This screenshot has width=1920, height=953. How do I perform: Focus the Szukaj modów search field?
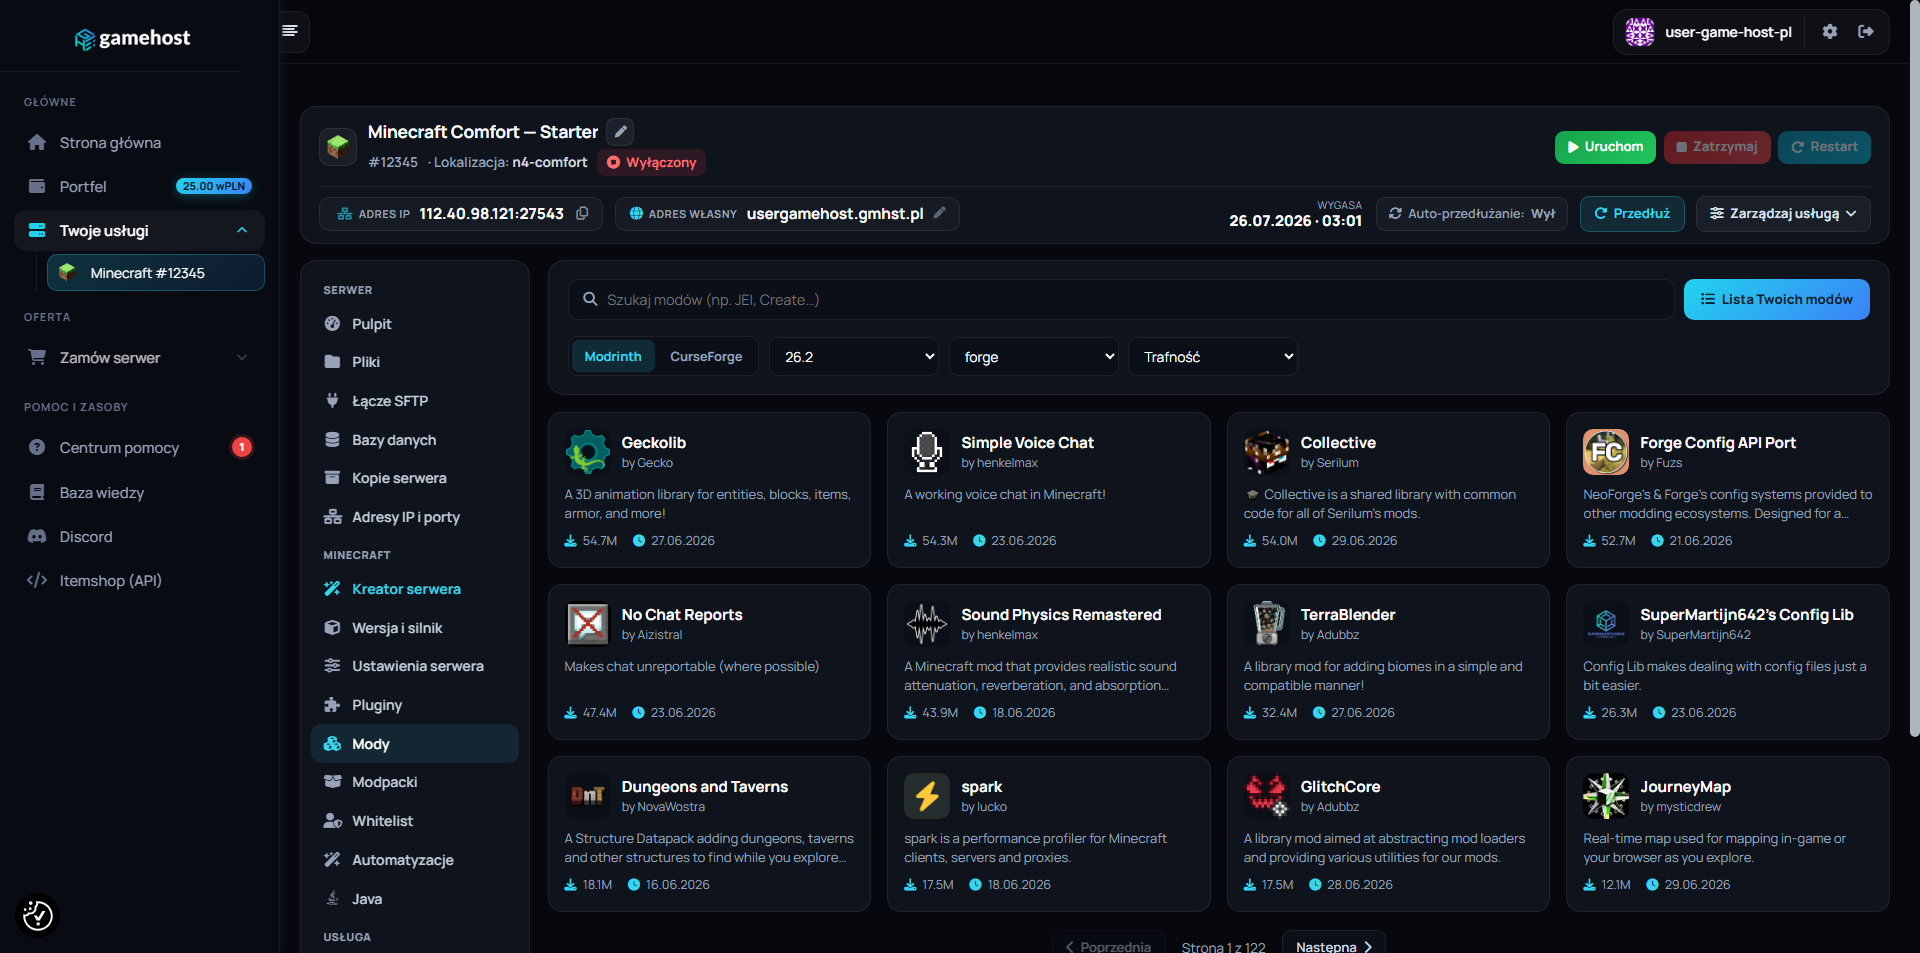point(1121,299)
